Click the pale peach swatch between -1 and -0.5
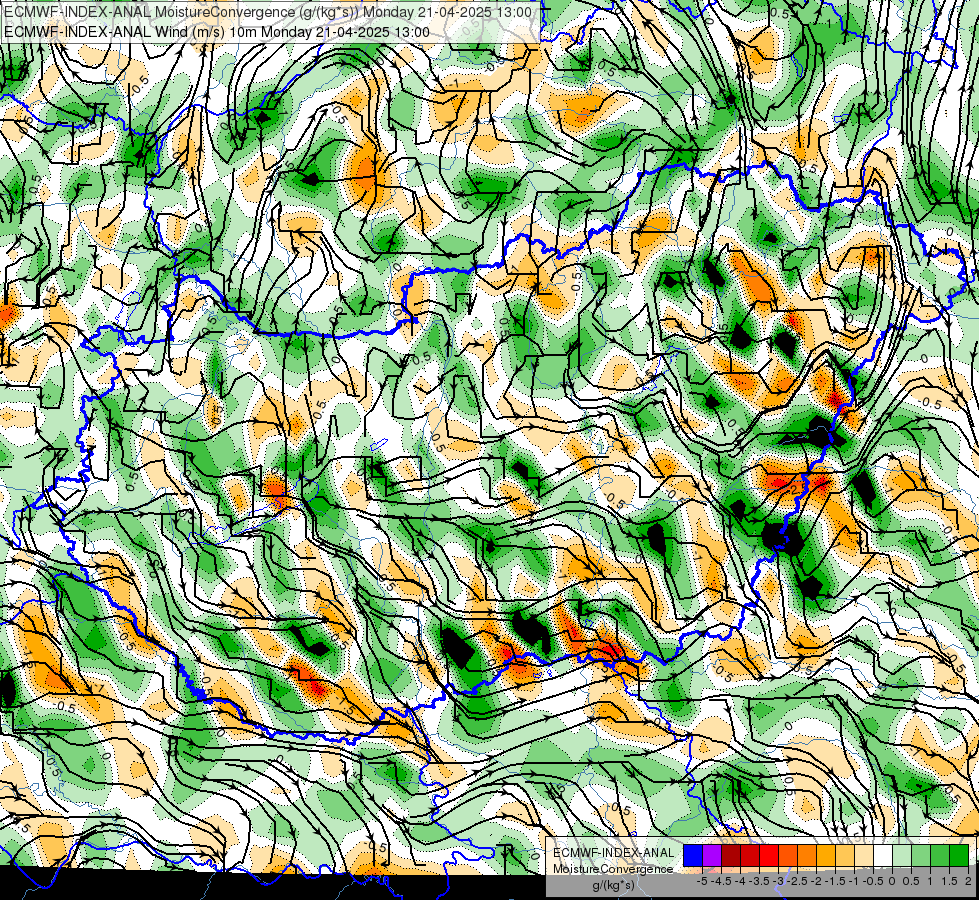Image resolution: width=979 pixels, height=900 pixels. 864,855
